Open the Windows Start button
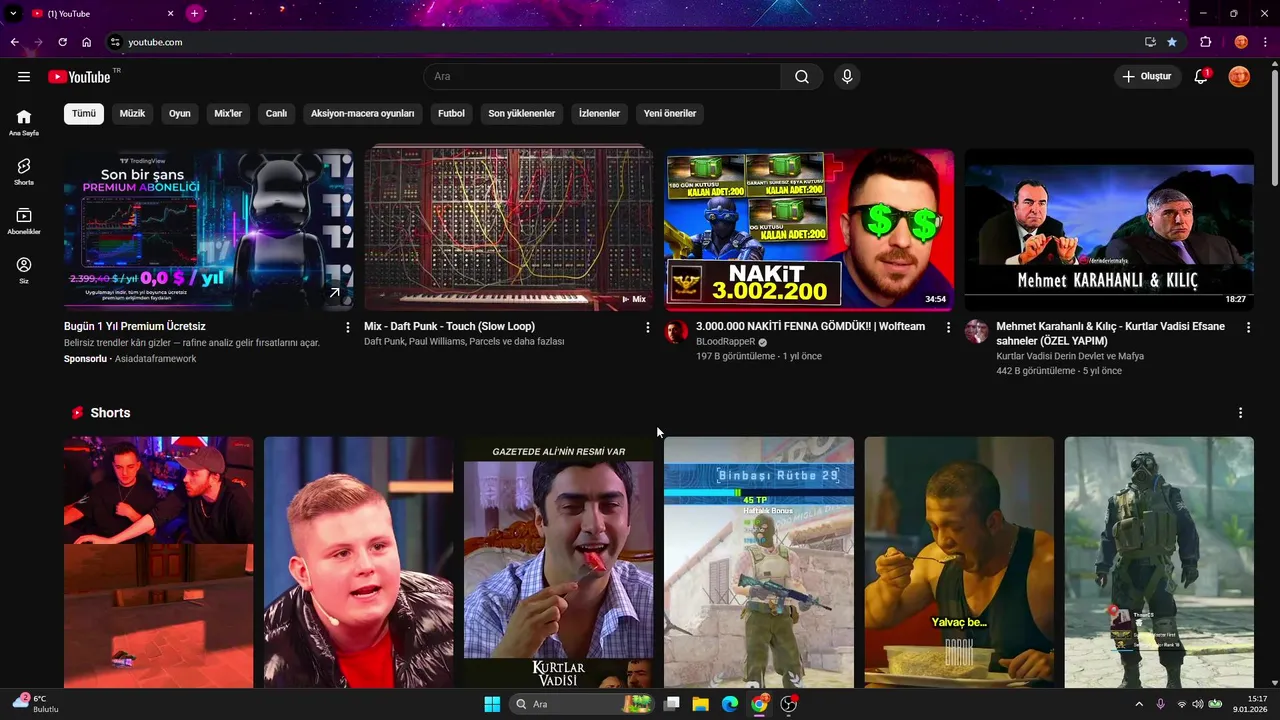The image size is (1280, 720). 492,704
